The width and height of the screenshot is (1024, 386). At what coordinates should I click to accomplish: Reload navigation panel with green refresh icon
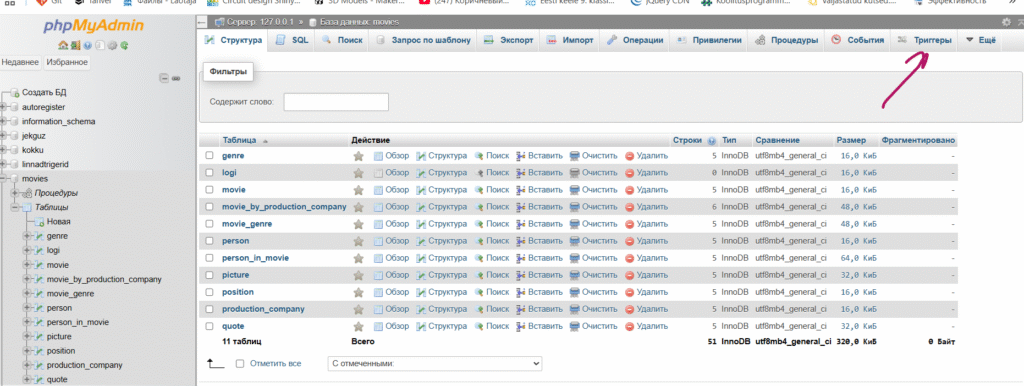pyautogui.click(x=124, y=45)
